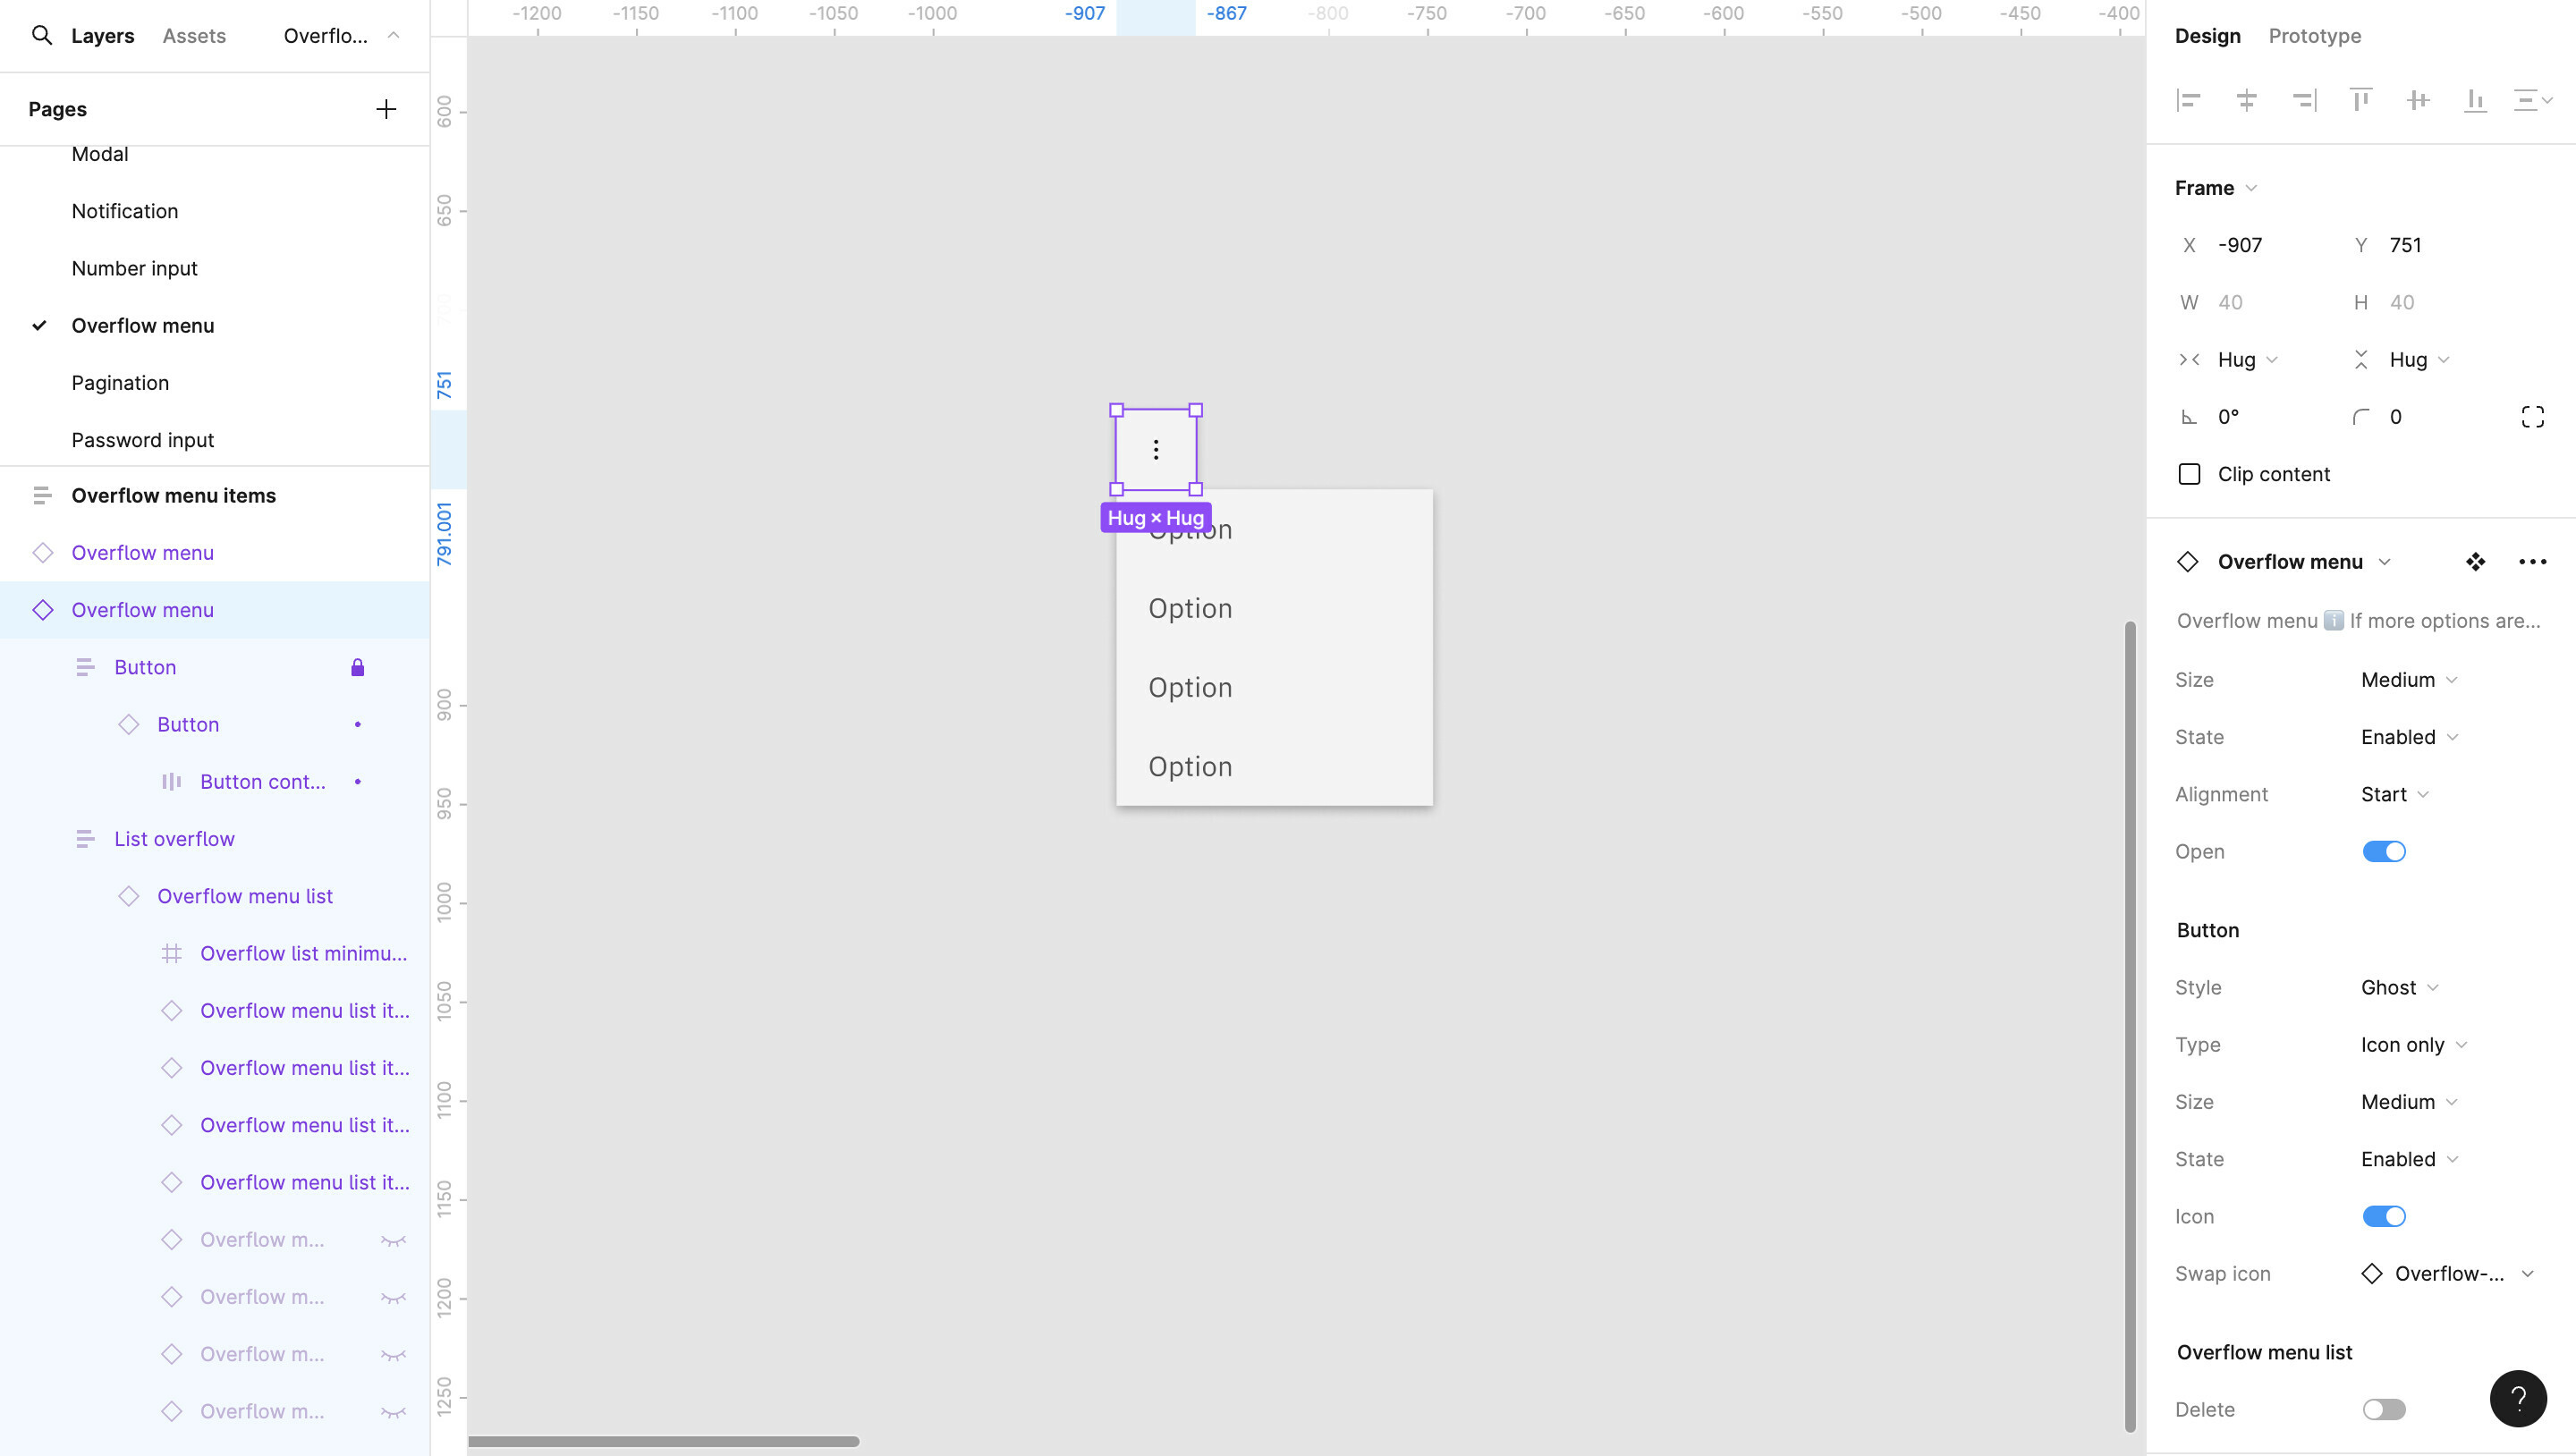Image resolution: width=2576 pixels, height=1456 pixels.
Task: Open the layers search icon
Action: coord(41,36)
